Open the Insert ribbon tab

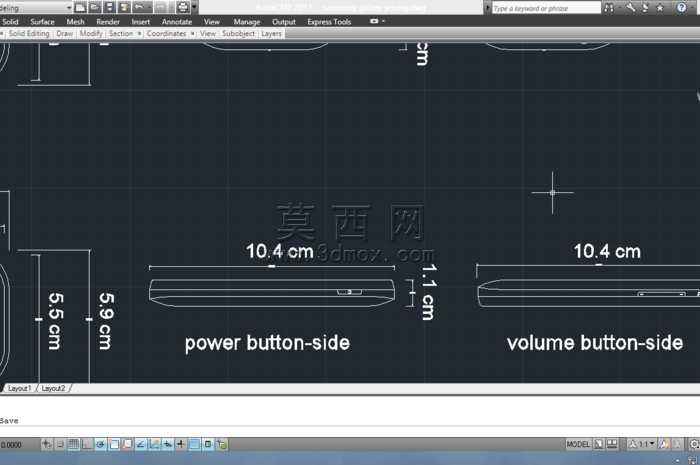tap(141, 21)
